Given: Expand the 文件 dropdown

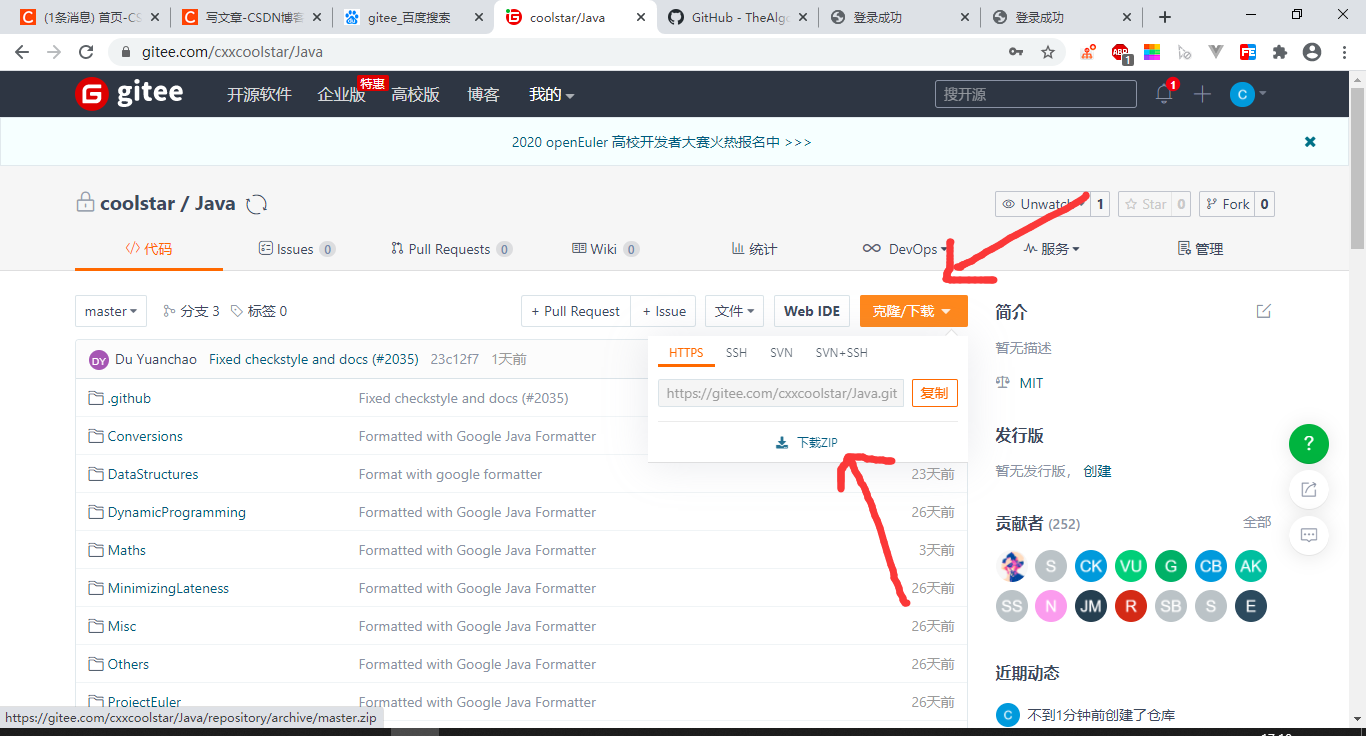Looking at the screenshot, I should [734, 311].
